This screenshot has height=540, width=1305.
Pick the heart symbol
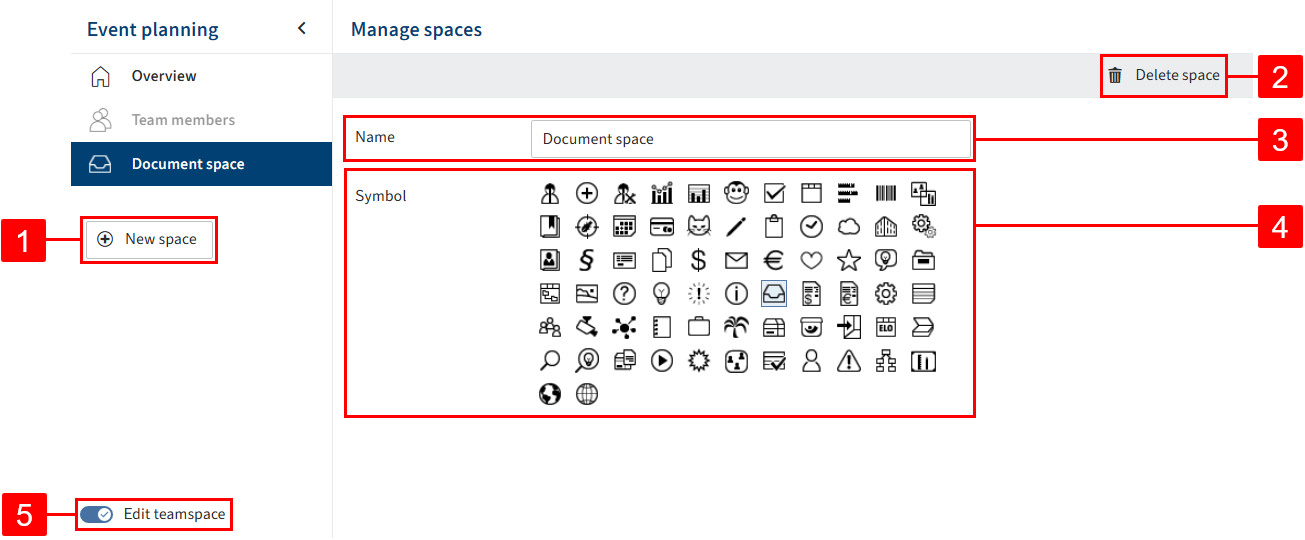[x=811, y=260]
